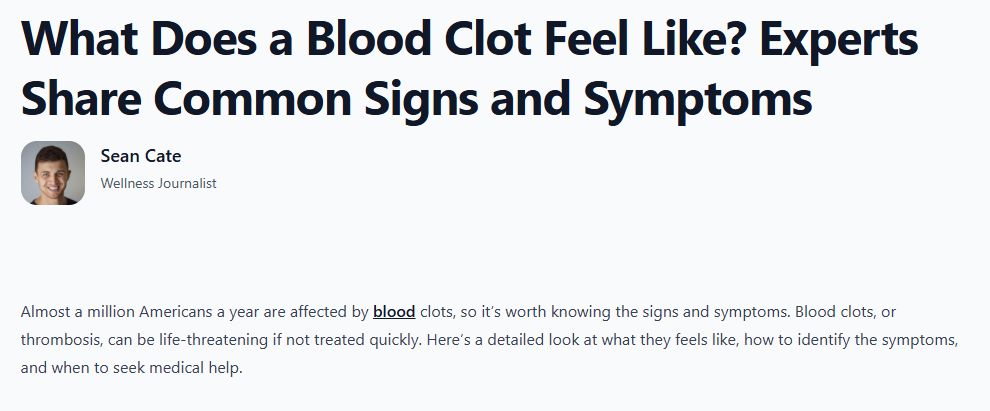Open the Sean Cate author name
The image size is (990, 411).
point(141,156)
